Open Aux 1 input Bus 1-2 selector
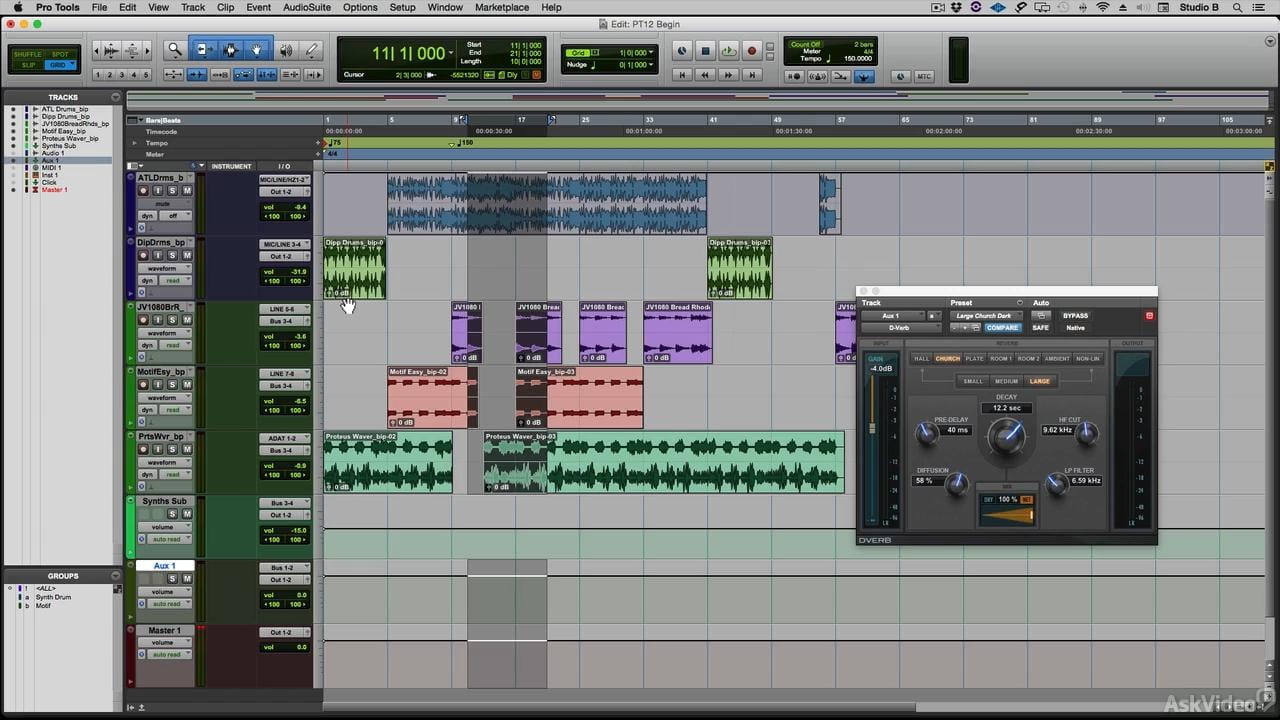 pos(285,568)
